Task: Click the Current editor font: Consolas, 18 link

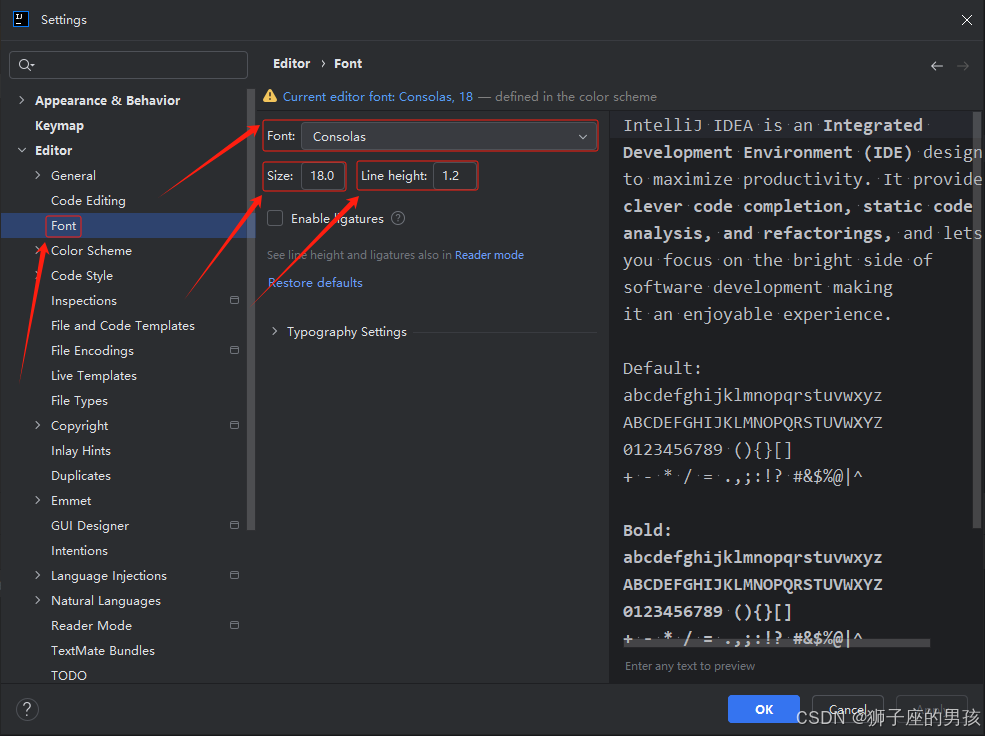Action: (x=378, y=96)
